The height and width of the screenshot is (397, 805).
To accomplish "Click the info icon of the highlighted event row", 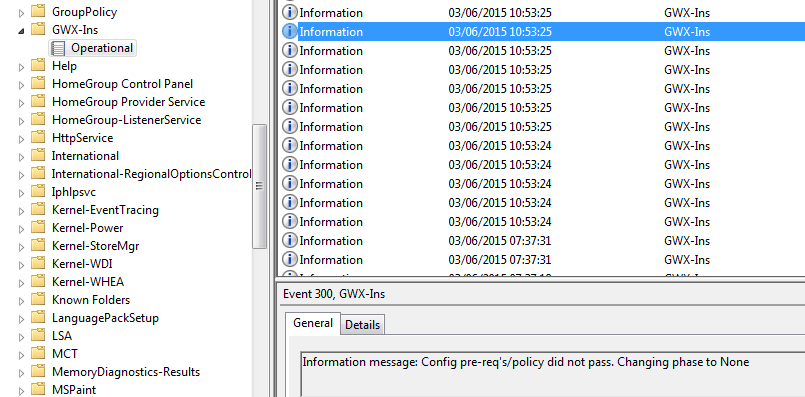I will (x=290, y=31).
